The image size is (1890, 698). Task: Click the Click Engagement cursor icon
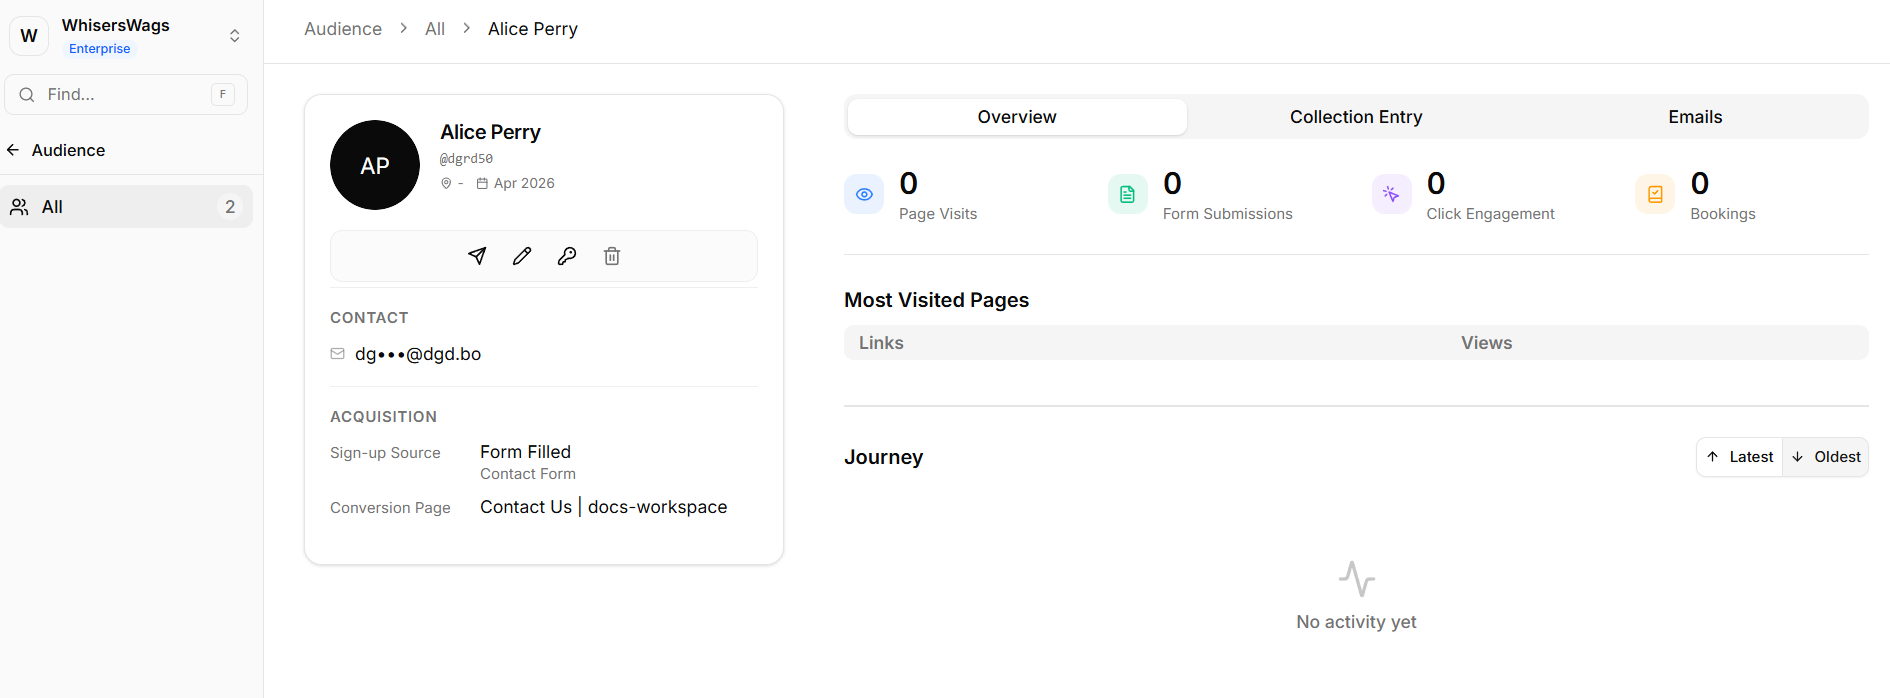tap(1391, 194)
